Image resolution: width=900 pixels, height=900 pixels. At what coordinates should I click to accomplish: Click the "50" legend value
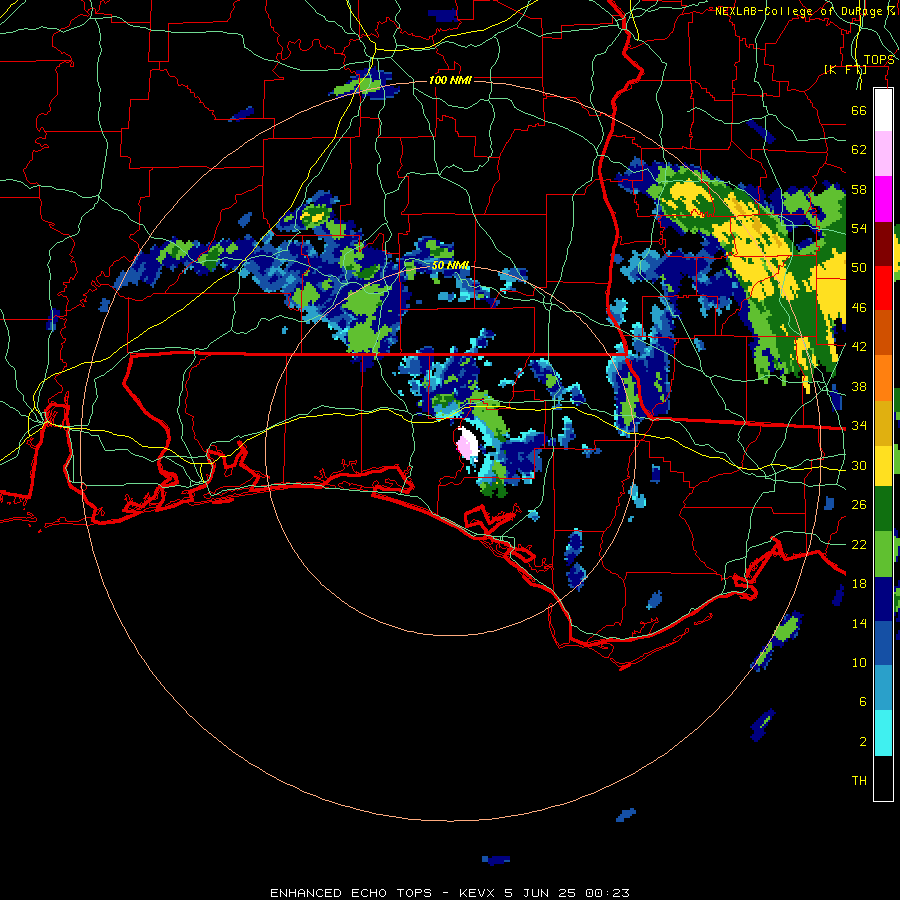point(859,268)
